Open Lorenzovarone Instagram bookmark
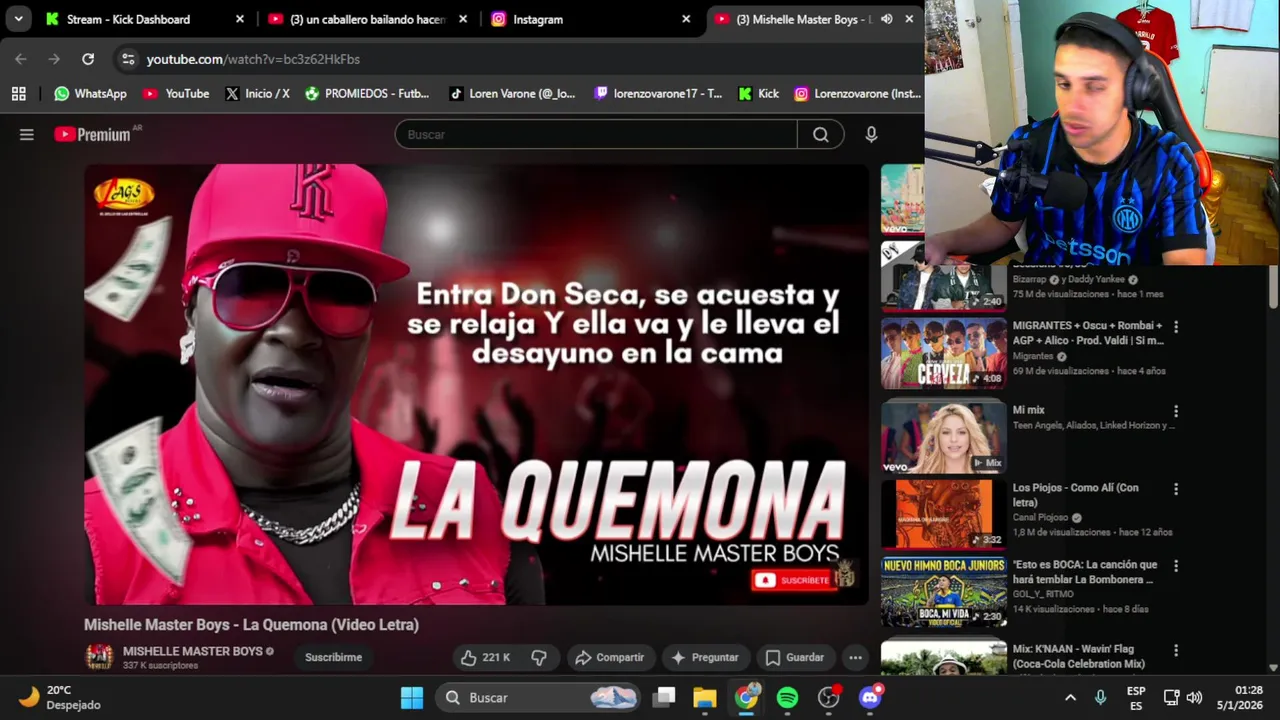The image size is (1280, 720). click(x=857, y=93)
